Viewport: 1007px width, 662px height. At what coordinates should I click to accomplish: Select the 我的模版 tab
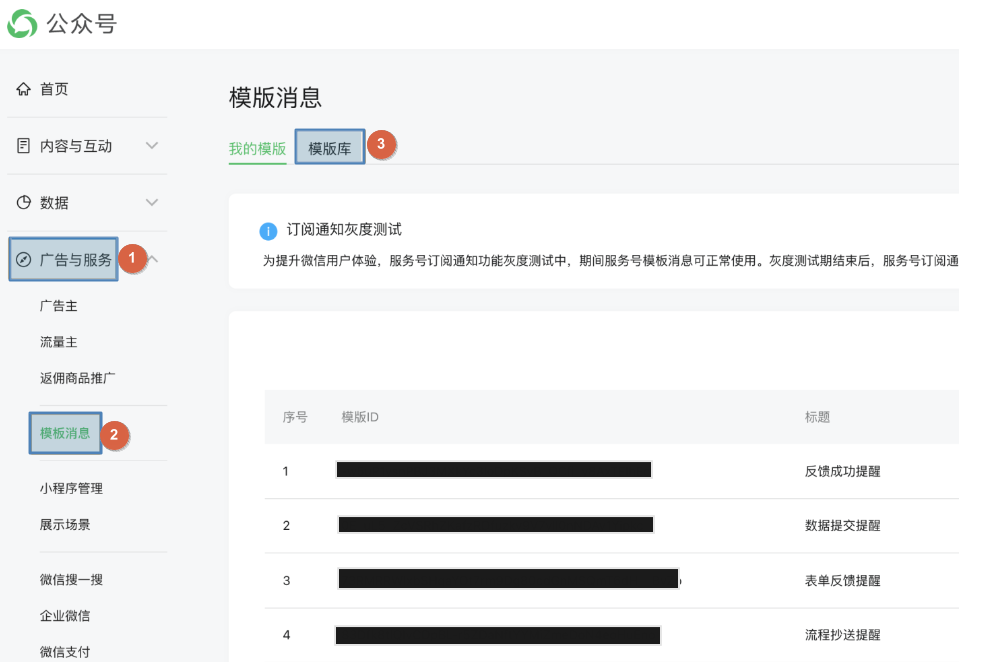tap(257, 149)
